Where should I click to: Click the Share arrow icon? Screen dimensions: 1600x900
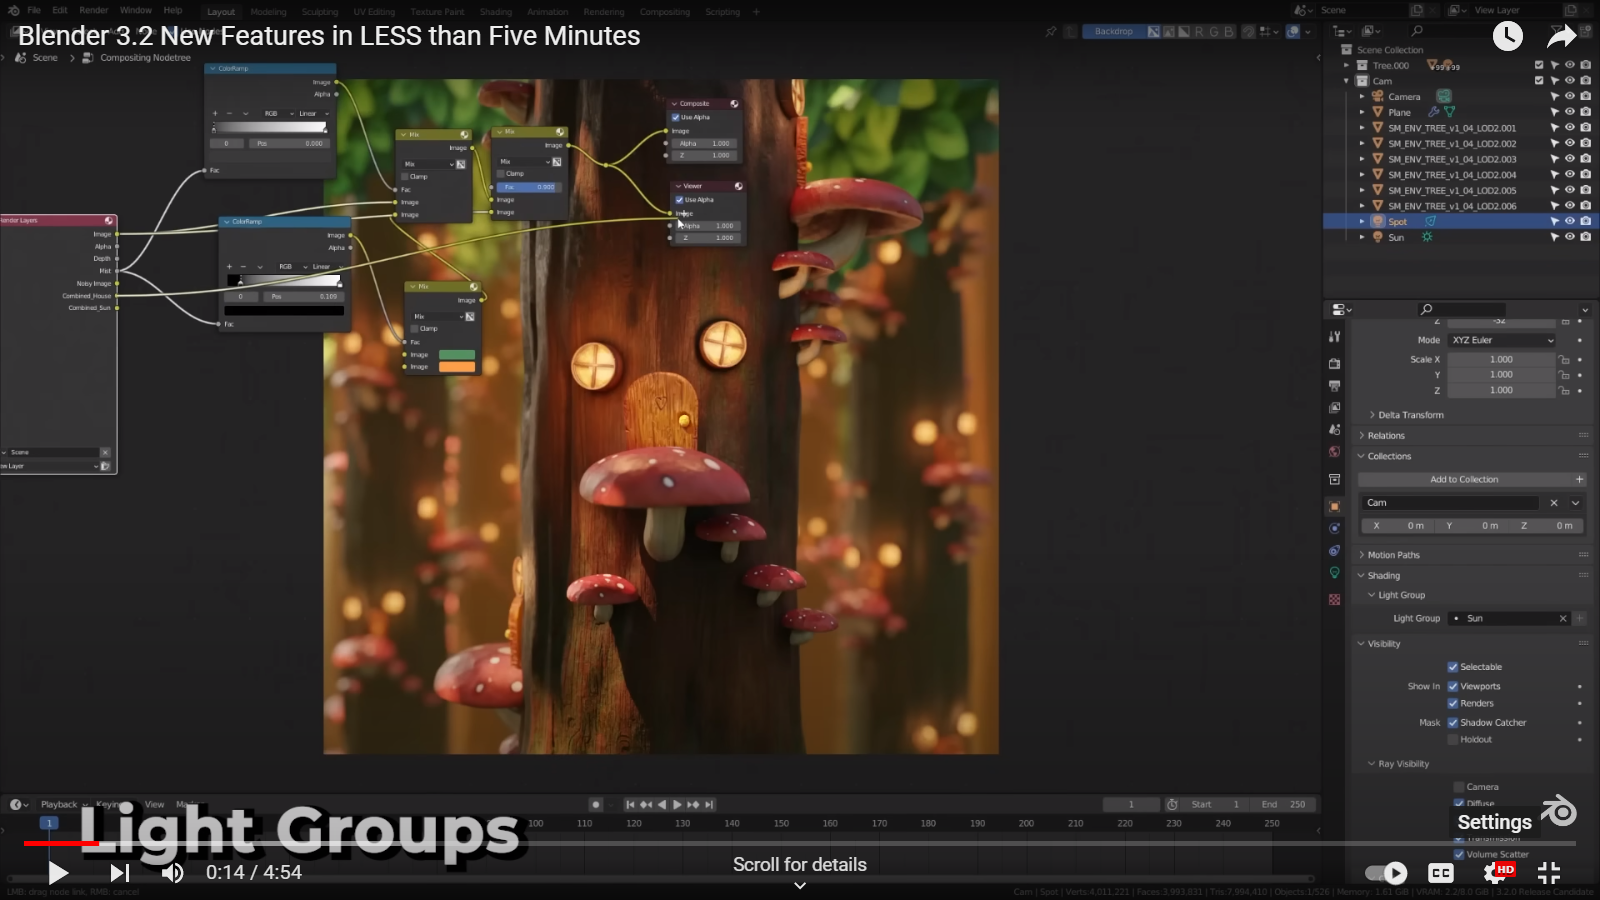click(1561, 37)
